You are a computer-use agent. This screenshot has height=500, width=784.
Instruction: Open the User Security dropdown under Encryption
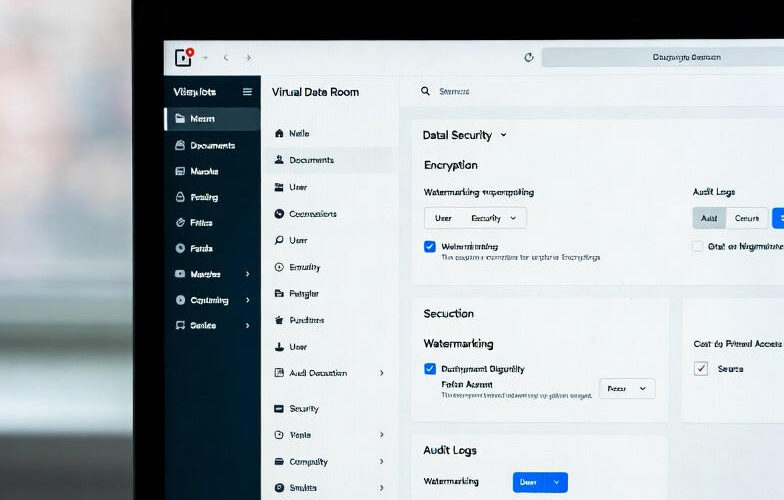coord(475,218)
